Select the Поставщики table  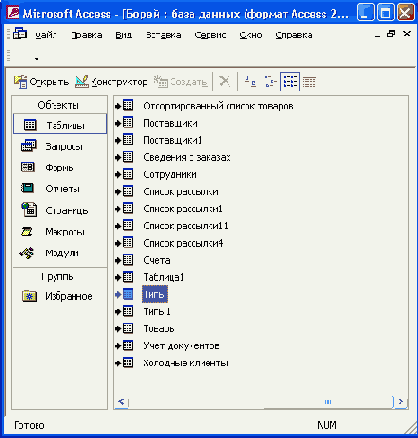170,123
